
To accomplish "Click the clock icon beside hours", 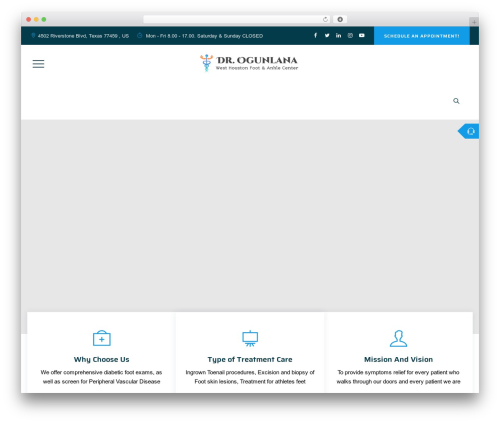I will 140,35.
